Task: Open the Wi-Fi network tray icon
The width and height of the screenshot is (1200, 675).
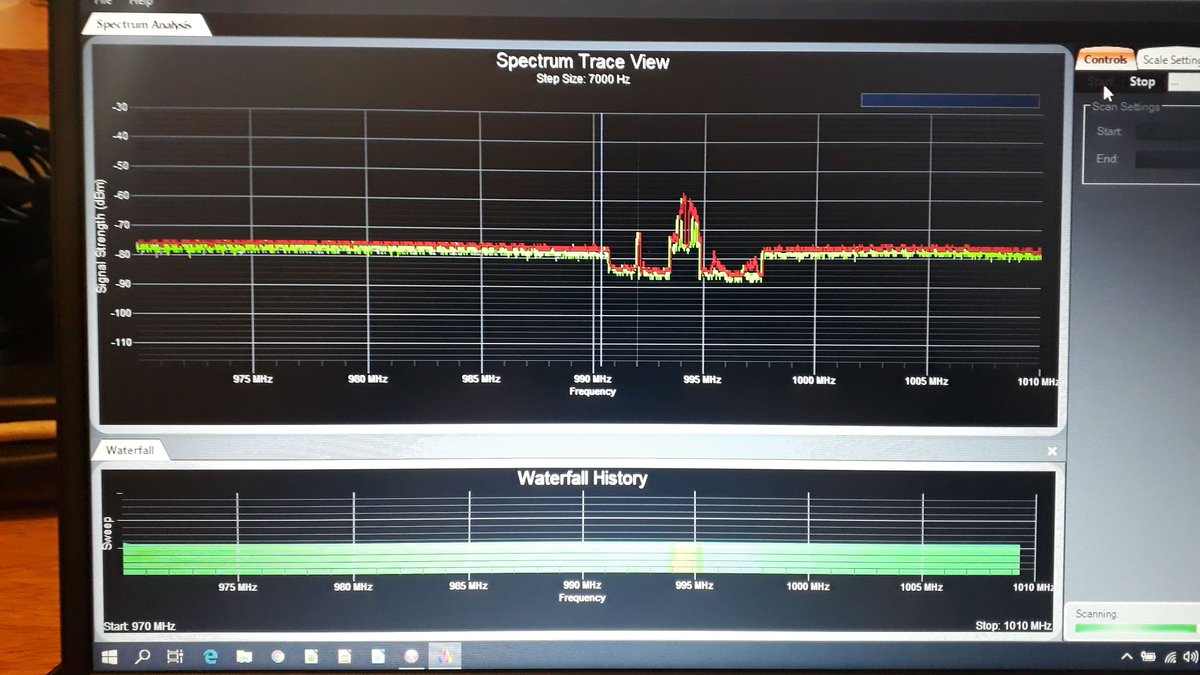Action: coord(1169,657)
